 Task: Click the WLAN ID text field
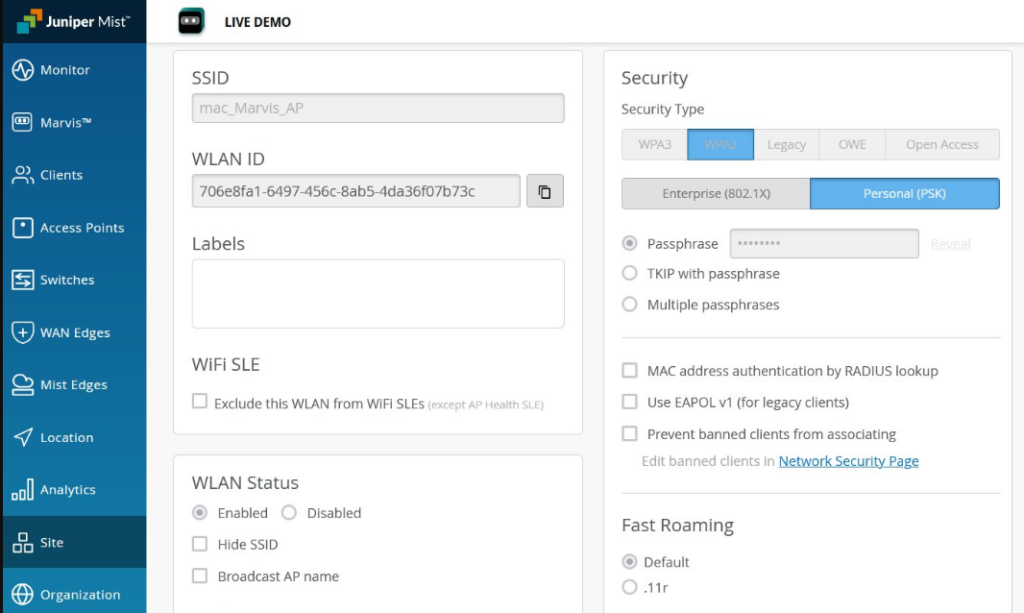coord(356,191)
